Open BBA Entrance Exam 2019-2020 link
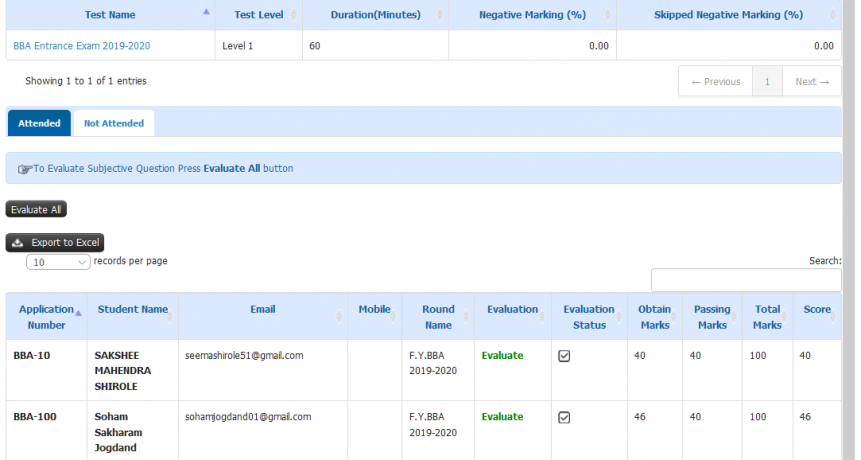Screen dimensions: 861x460 click(81, 46)
